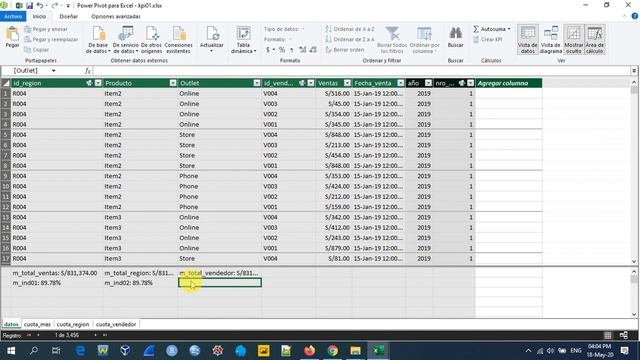Viewport: 640px width, 360px height.
Task: Open año column filter dropdown
Action: [x=428, y=83]
